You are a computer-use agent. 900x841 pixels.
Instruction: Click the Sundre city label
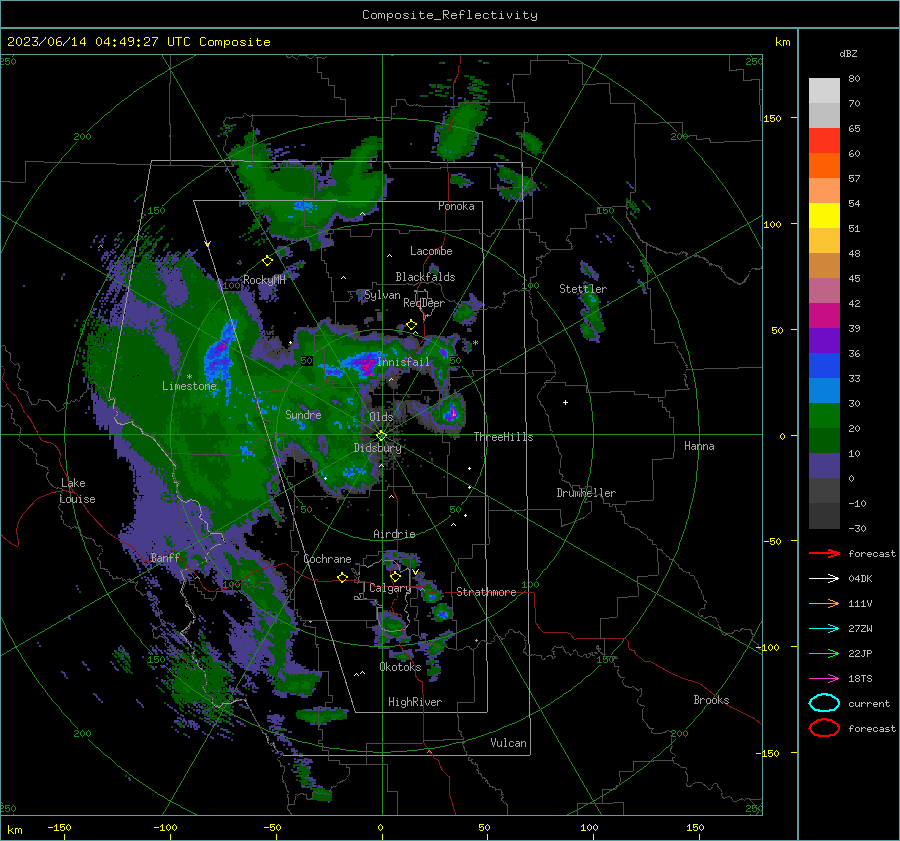tap(303, 414)
